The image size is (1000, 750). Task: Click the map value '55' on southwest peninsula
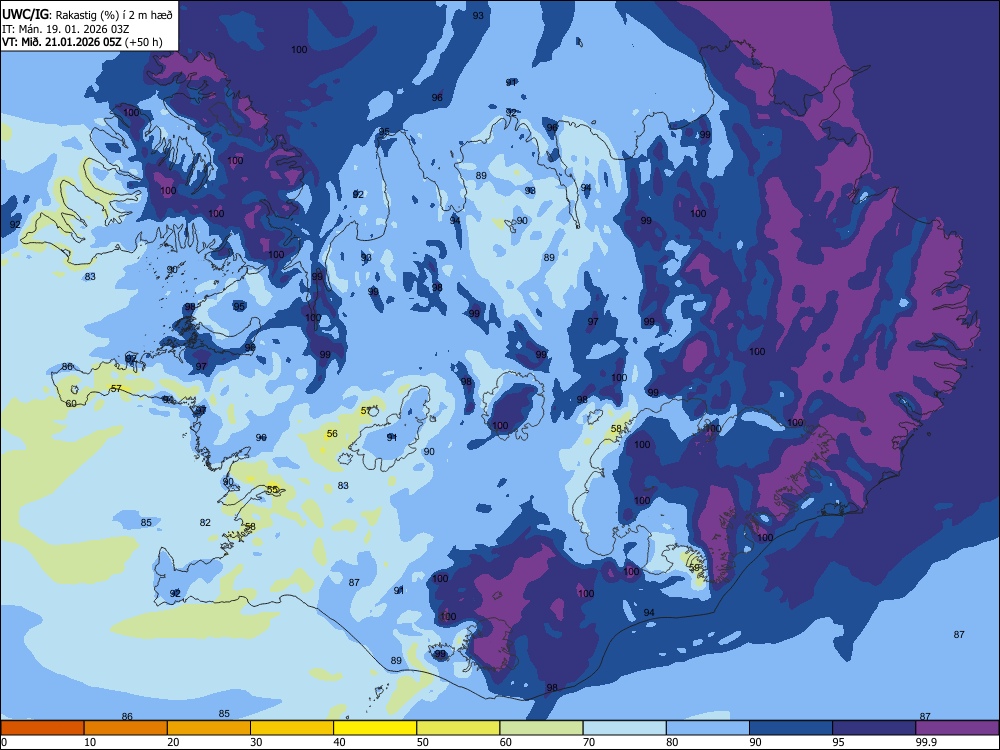tap(272, 490)
